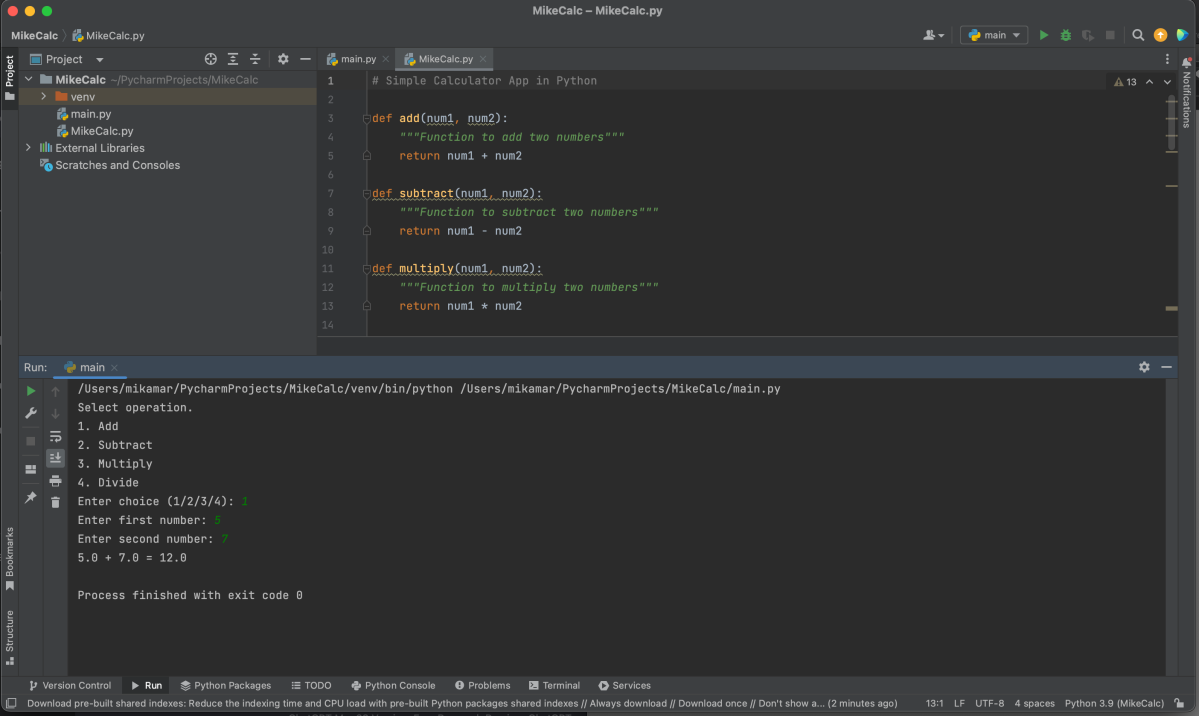Screen dimensions: 1199x716
Task: Open the main run configuration dropdown
Action: pyautogui.click(x=993, y=34)
